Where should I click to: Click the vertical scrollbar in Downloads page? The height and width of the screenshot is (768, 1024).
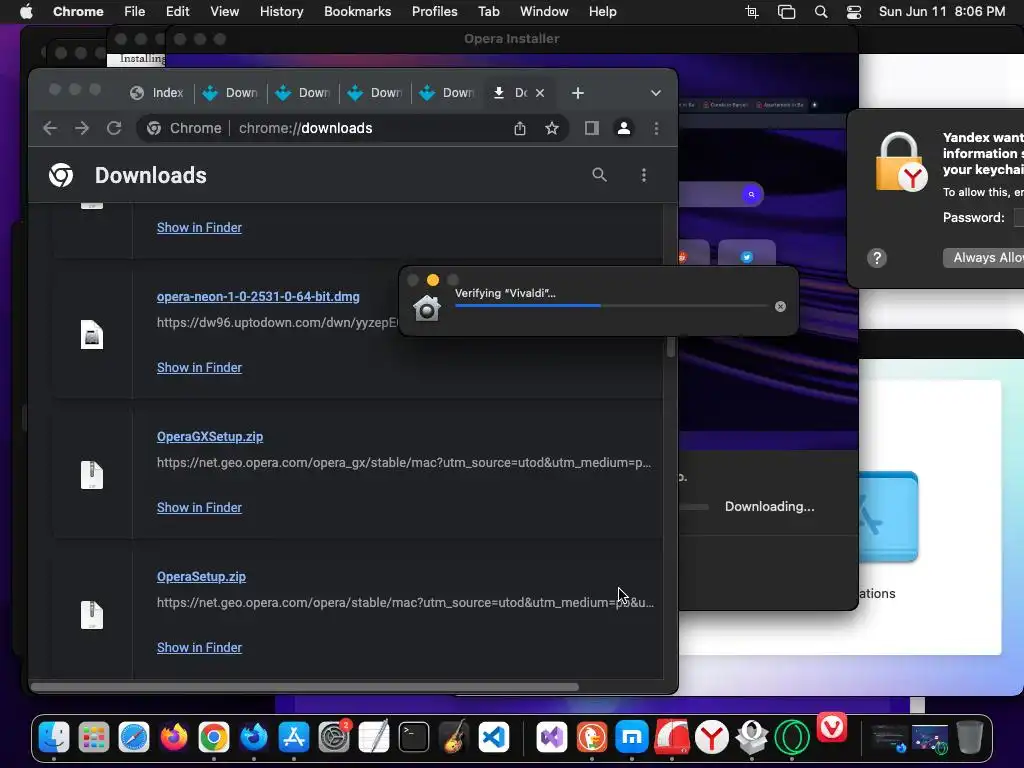(671, 345)
